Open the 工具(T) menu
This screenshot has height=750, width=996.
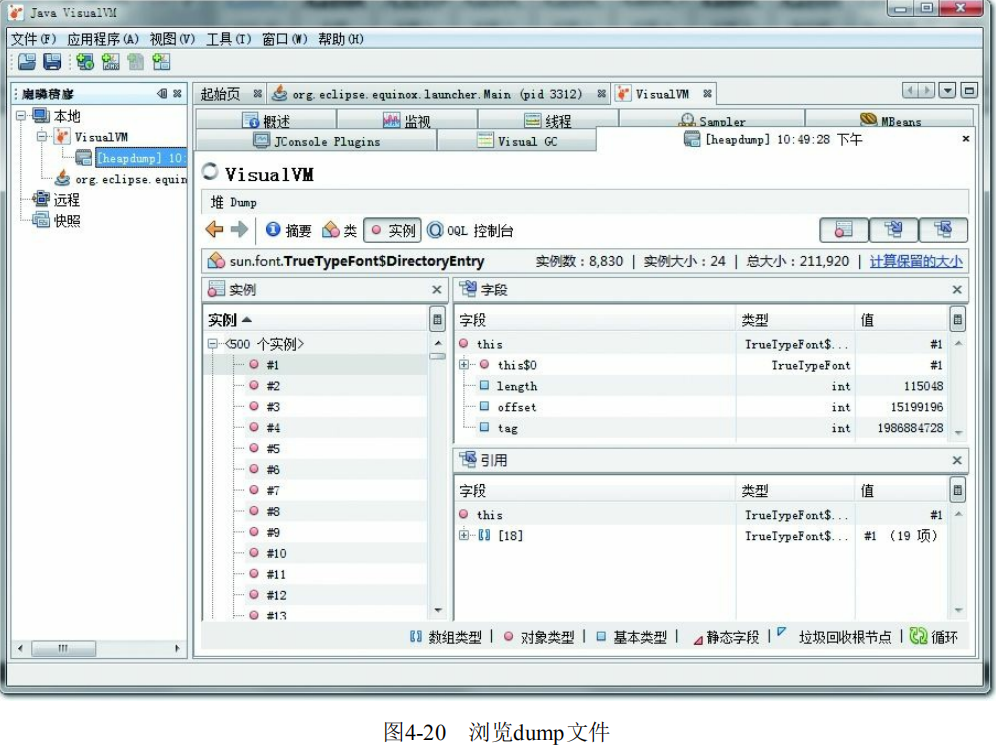229,39
